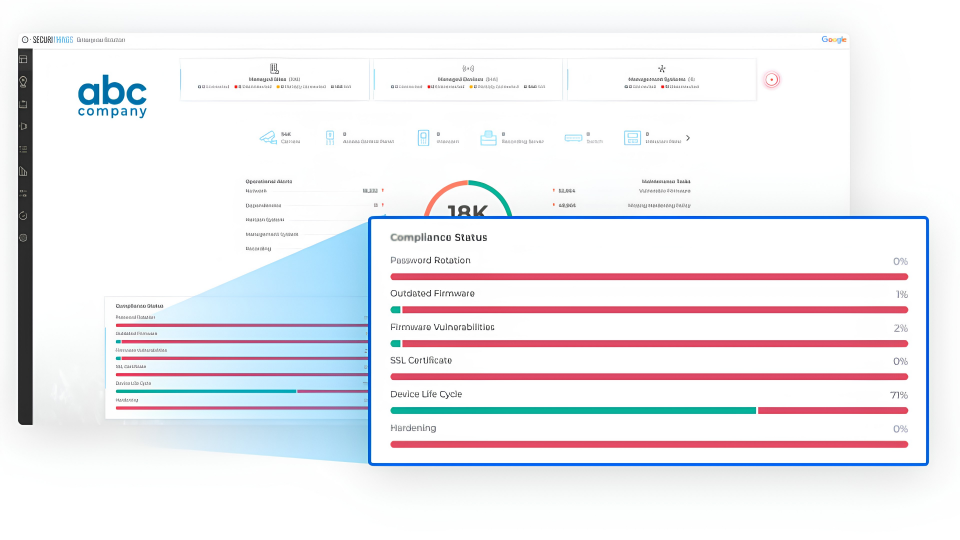Select the Switch device icon
960x540 pixels.
point(573,138)
